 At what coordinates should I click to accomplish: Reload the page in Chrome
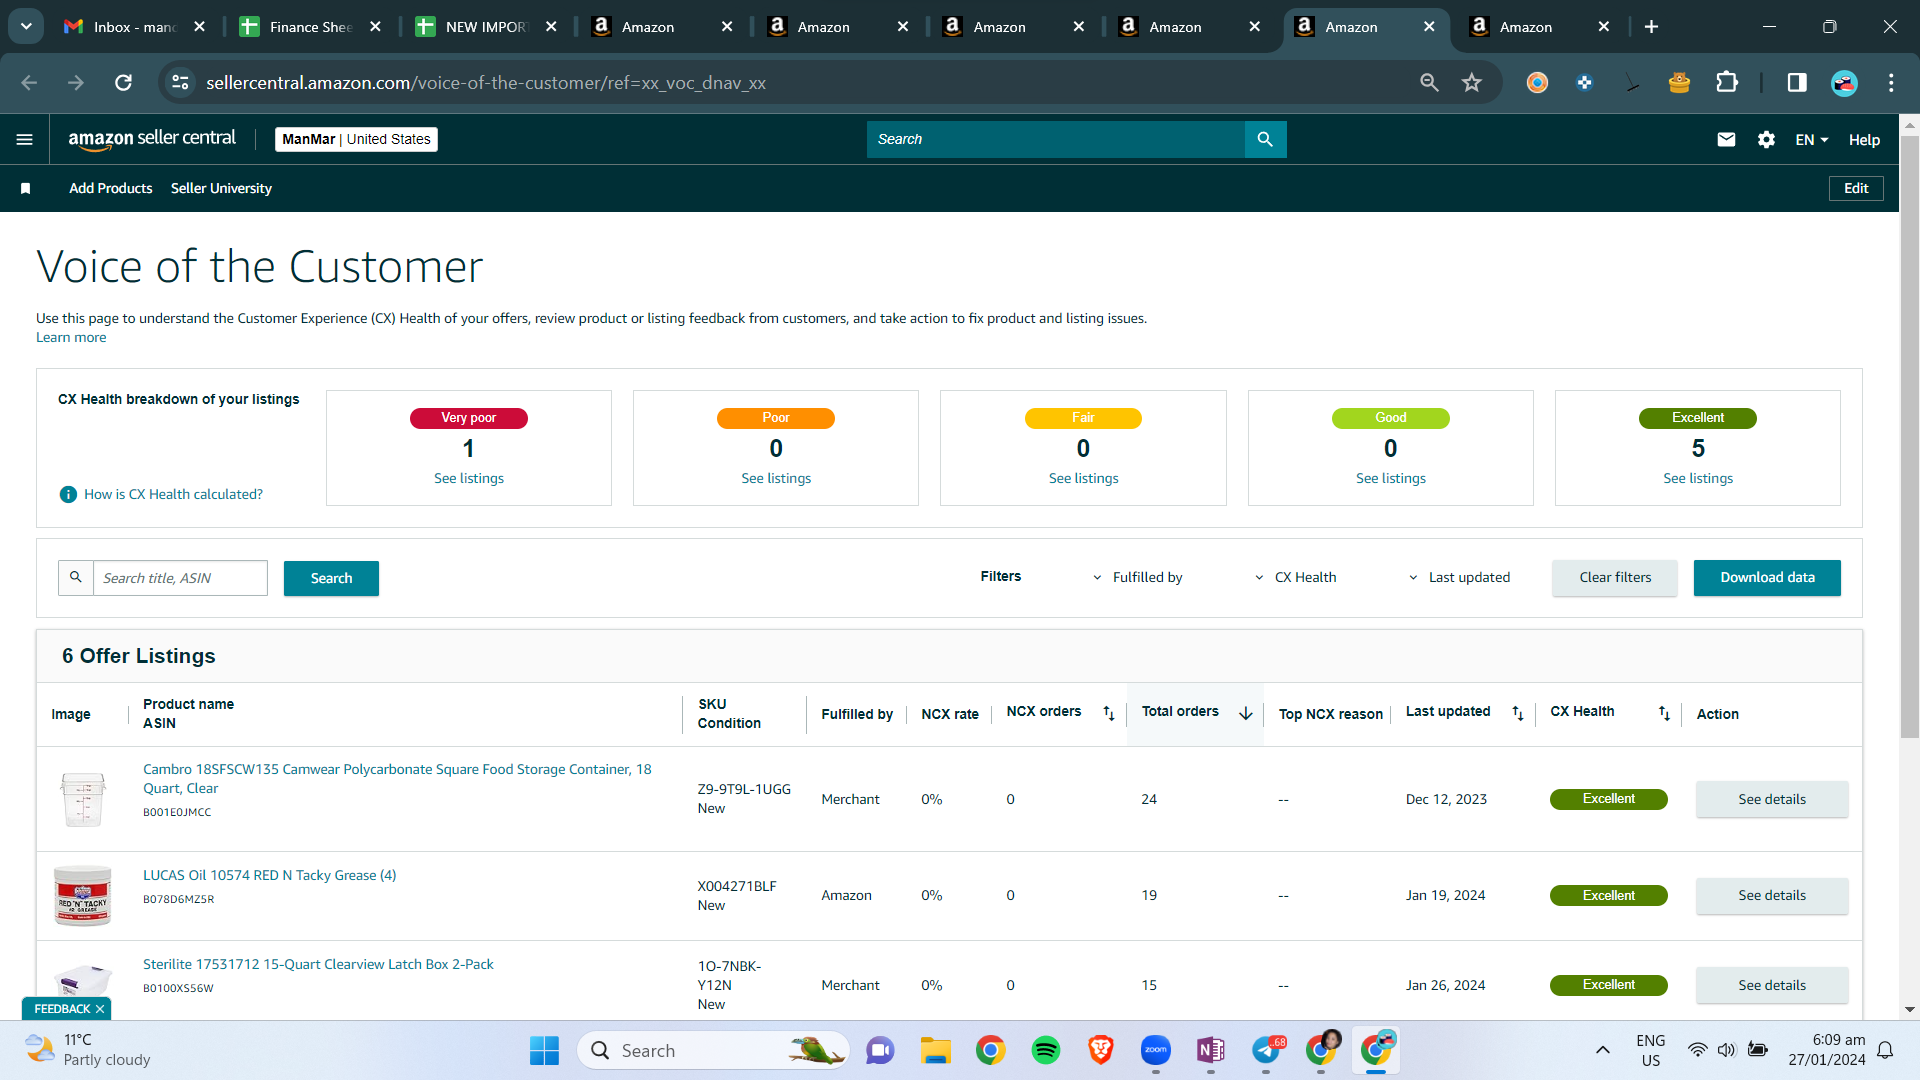123,83
